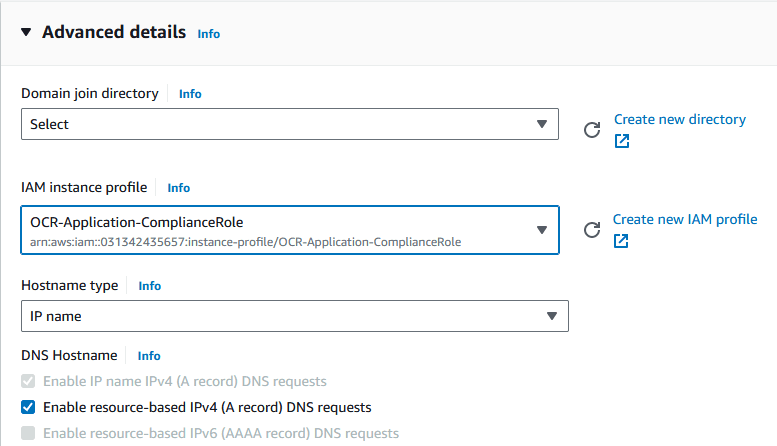The width and height of the screenshot is (777, 446).
Task: Refresh the Domain join directory list
Action: point(592,130)
